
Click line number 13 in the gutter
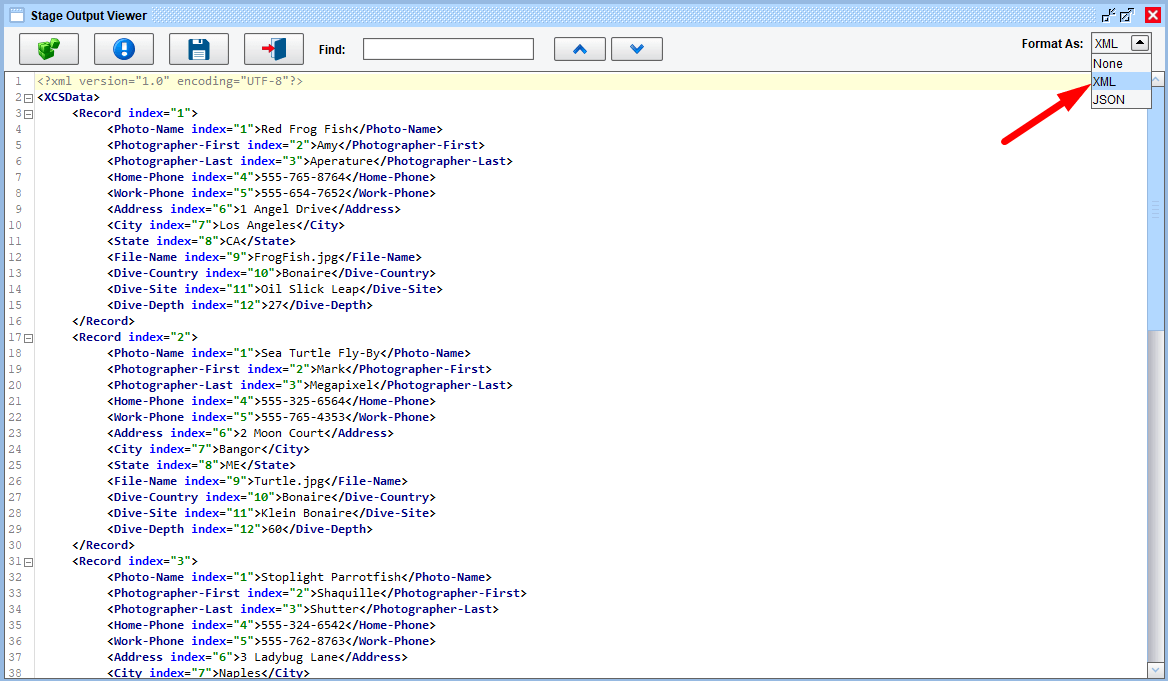click(x=15, y=273)
